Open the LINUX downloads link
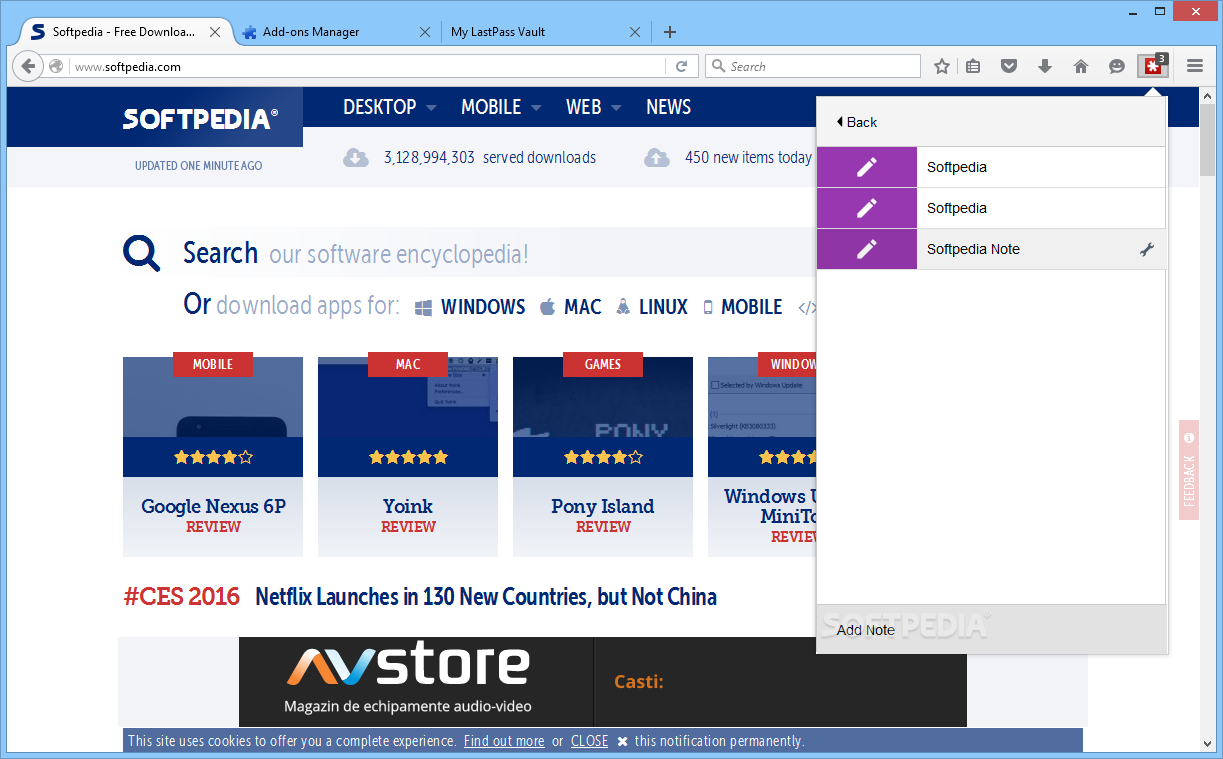1223x759 pixels. (663, 307)
